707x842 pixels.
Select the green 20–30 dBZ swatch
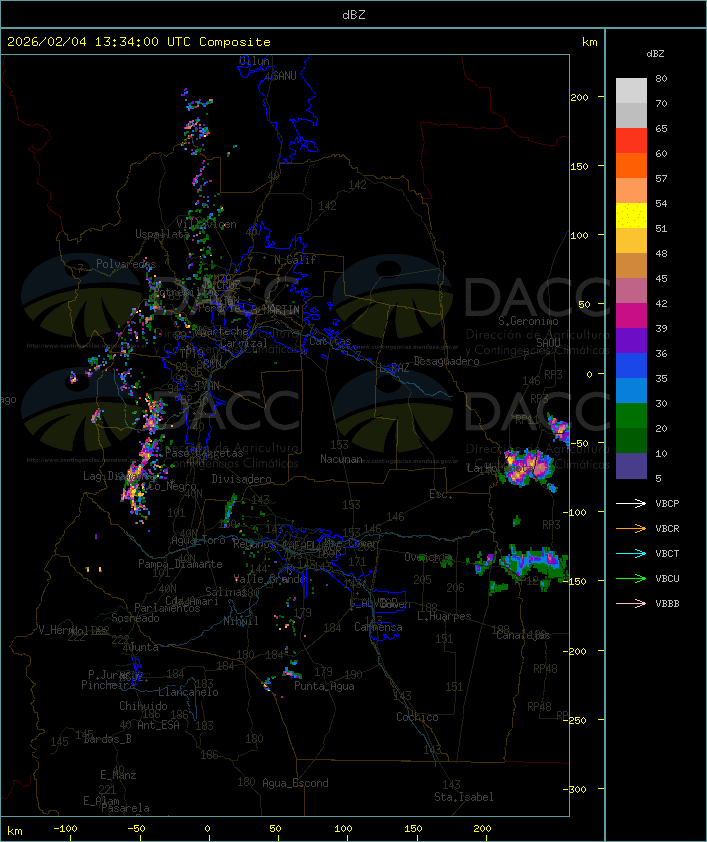pos(631,416)
